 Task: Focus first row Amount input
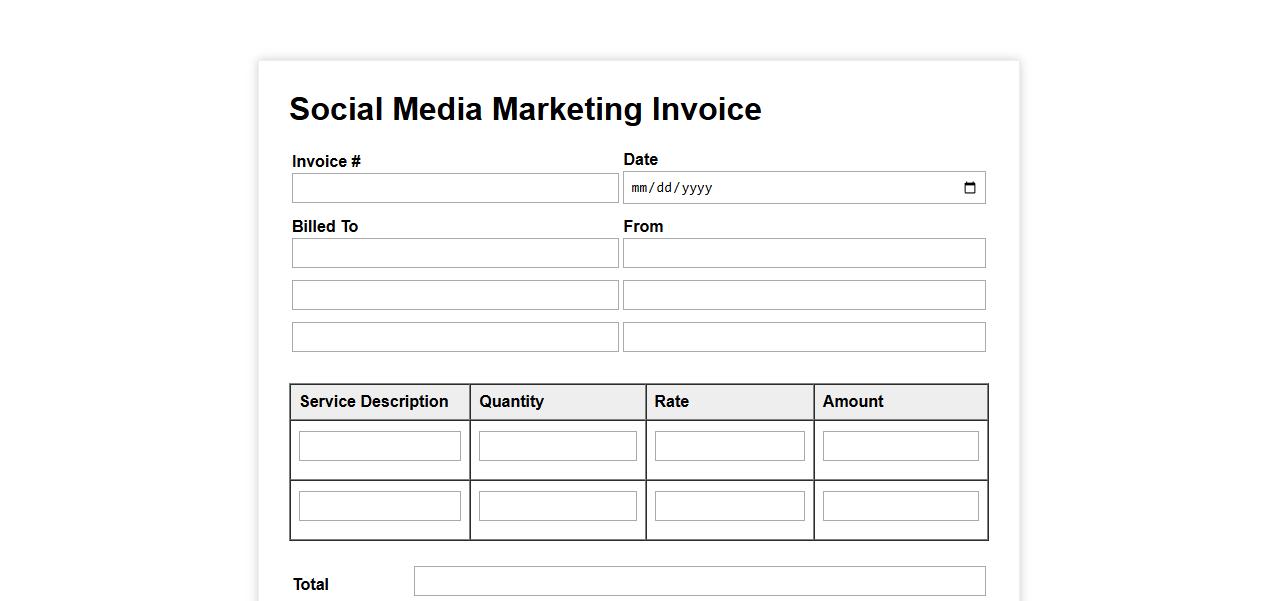tap(900, 446)
